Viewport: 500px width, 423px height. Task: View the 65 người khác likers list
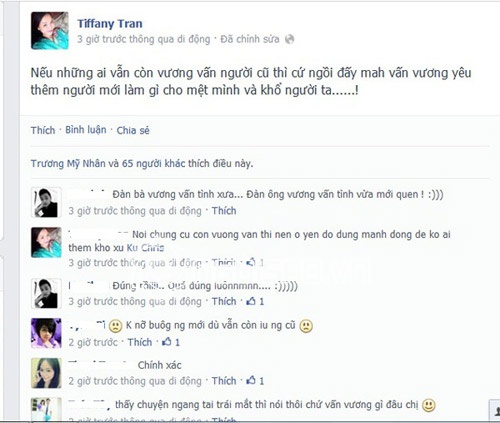pyautogui.click(x=153, y=164)
